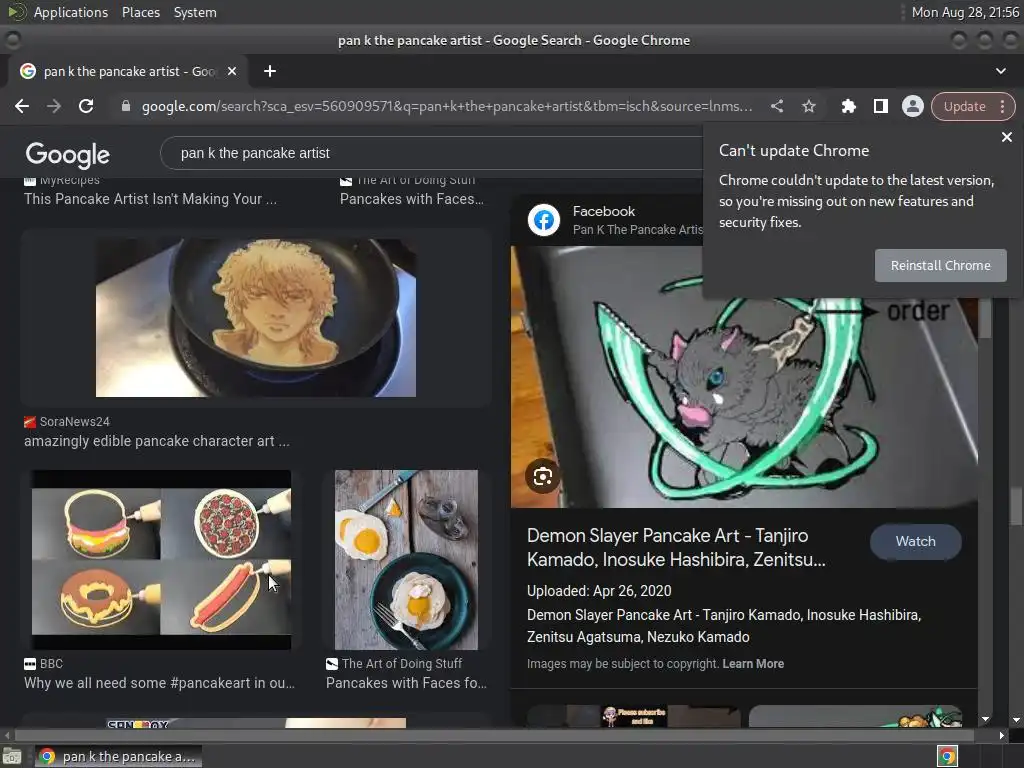Viewport: 1024px width, 768px height.
Task: Open the tab search dropdown arrow
Action: tap(1000, 71)
